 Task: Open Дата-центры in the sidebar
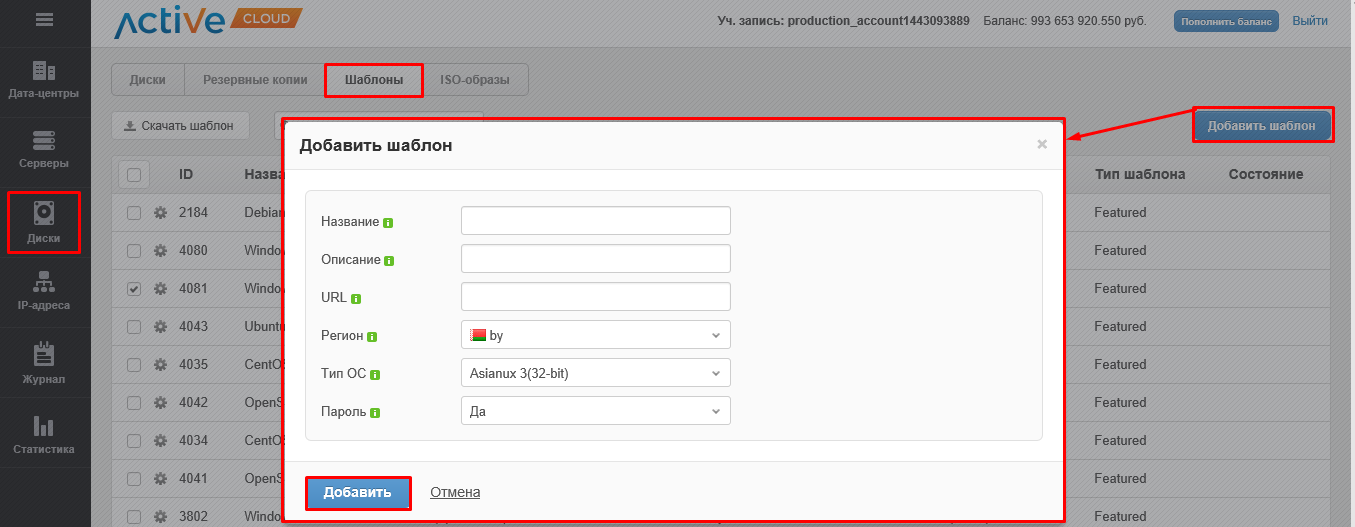tap(44, 80)
